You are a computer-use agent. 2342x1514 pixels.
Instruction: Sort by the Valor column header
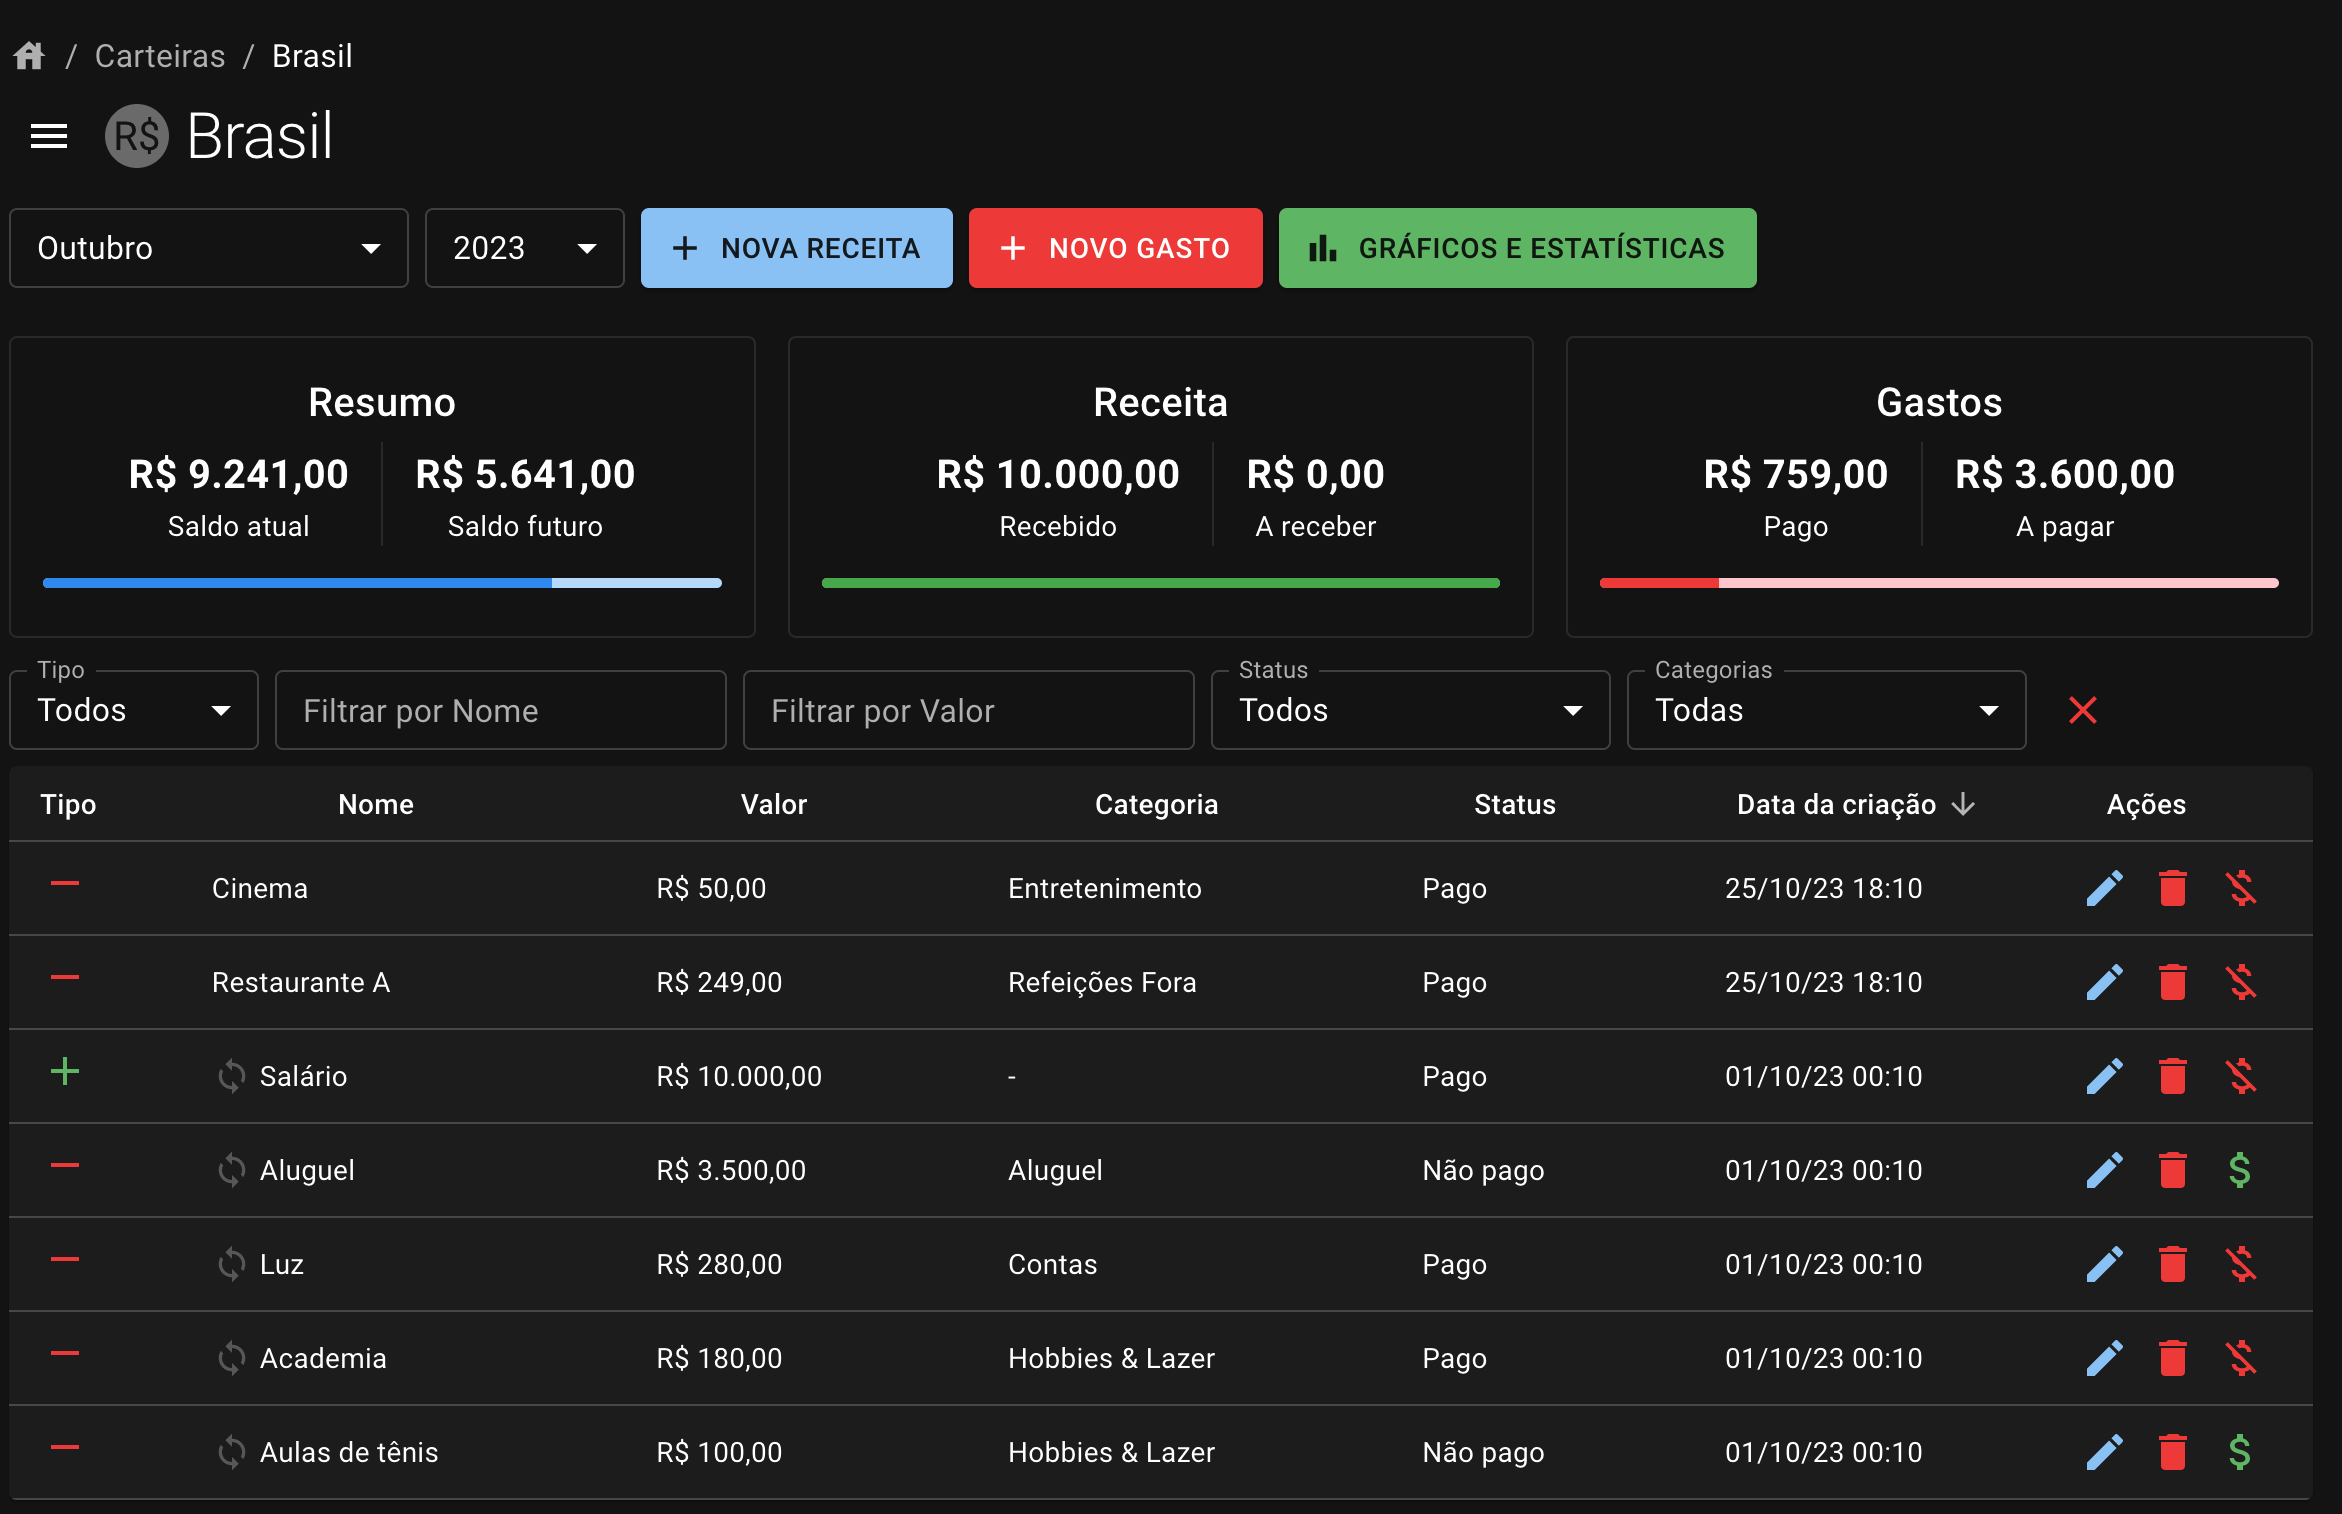click(774, 804)
